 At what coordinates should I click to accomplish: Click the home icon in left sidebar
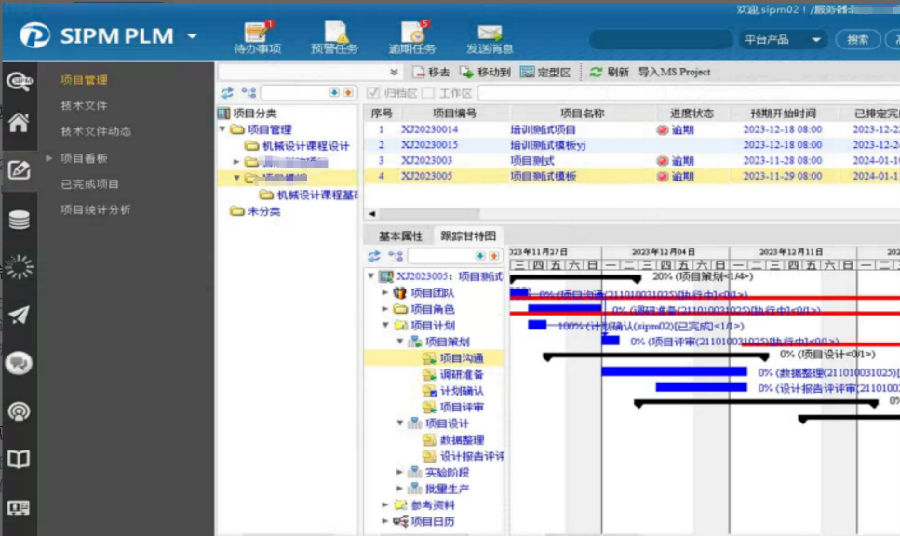[18, 123]
